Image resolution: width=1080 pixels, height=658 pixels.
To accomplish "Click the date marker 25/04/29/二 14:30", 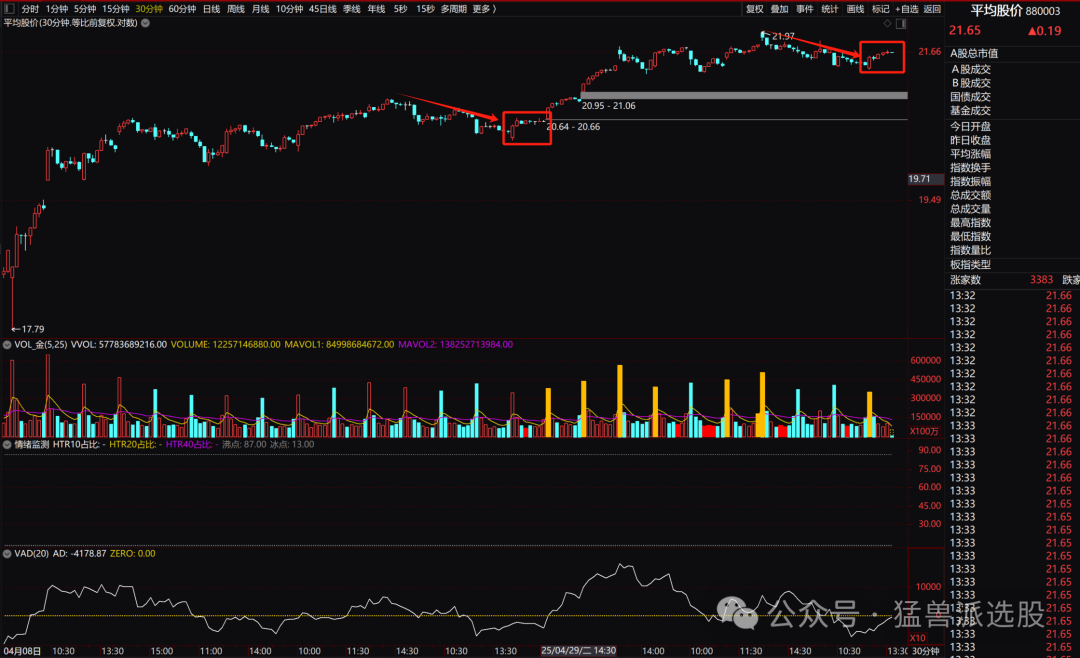I will coord(578,650).
